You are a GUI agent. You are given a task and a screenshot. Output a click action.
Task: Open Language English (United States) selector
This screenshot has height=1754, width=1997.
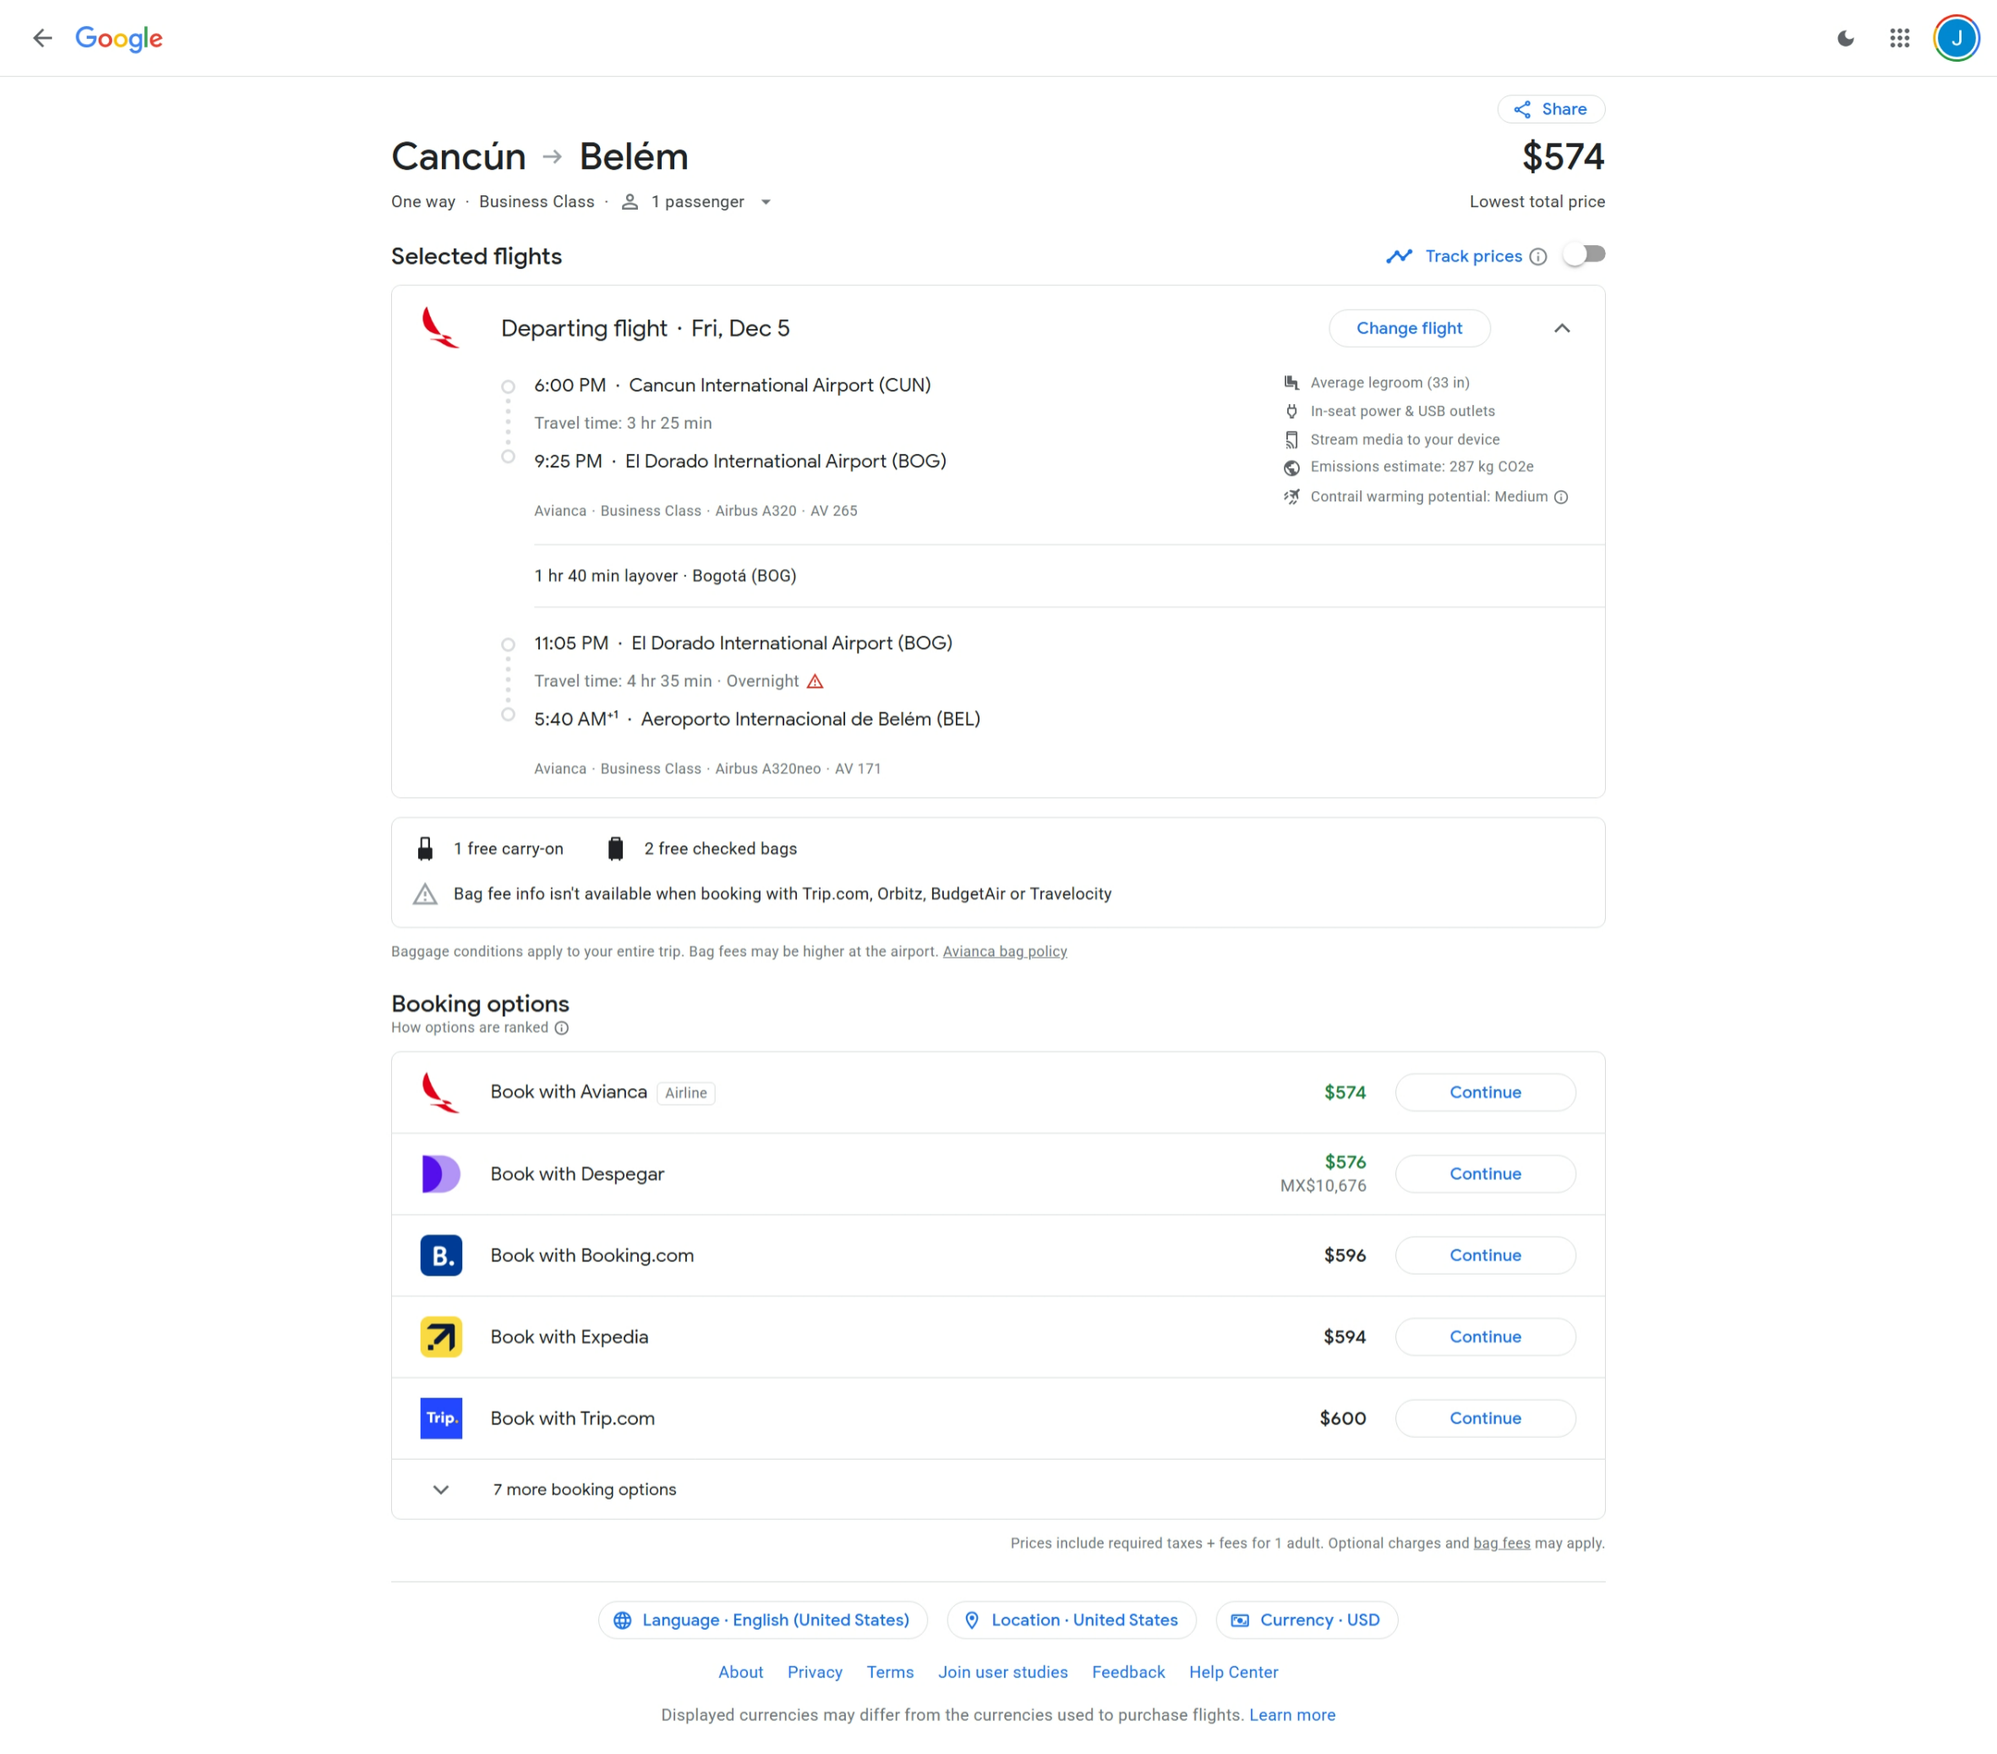coord(762,1620)
